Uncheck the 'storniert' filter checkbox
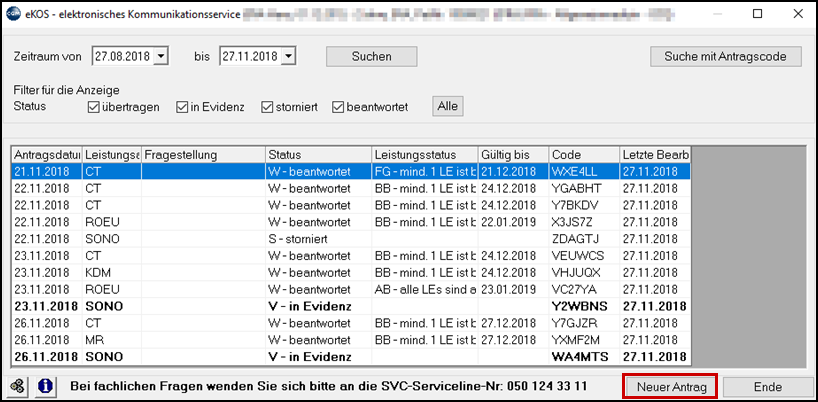This screenshot has height=402, width=818. [x=268, y=107]
